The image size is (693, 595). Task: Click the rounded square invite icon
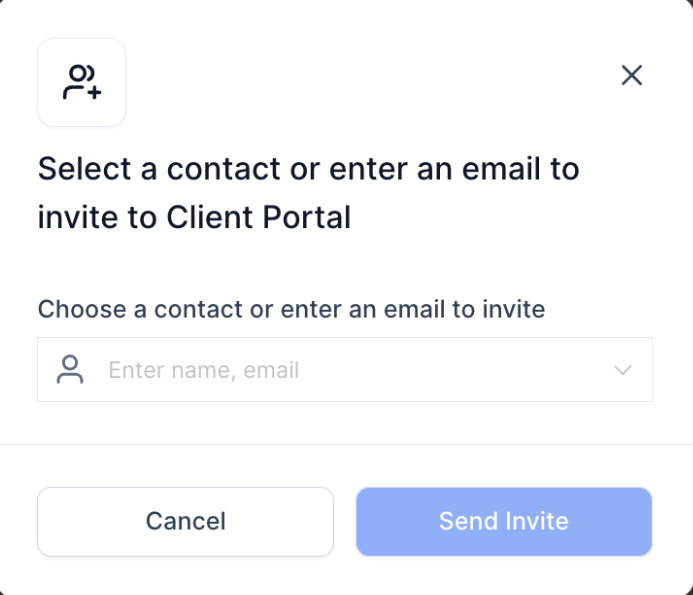pos(81,82)
